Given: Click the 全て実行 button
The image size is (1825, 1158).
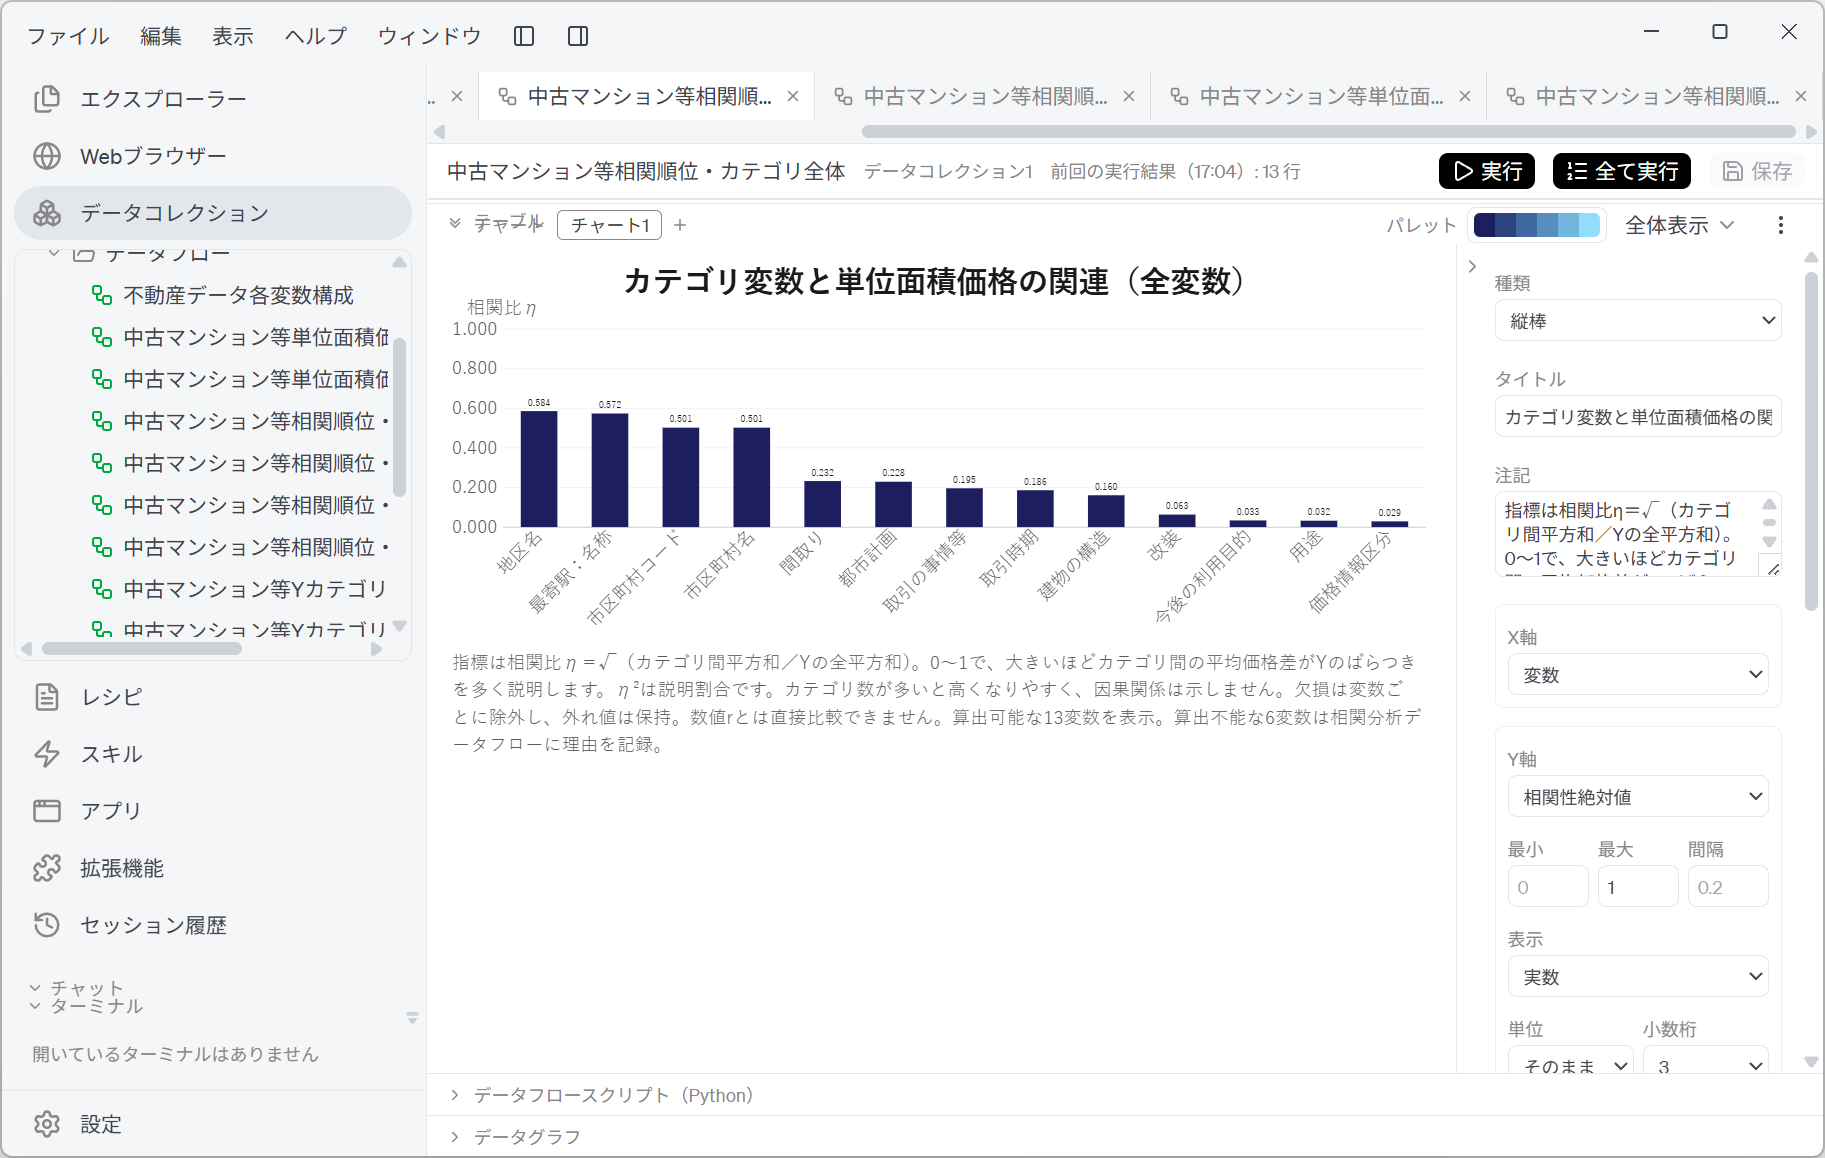Looking at the screenshot, I should point(1622,171).
